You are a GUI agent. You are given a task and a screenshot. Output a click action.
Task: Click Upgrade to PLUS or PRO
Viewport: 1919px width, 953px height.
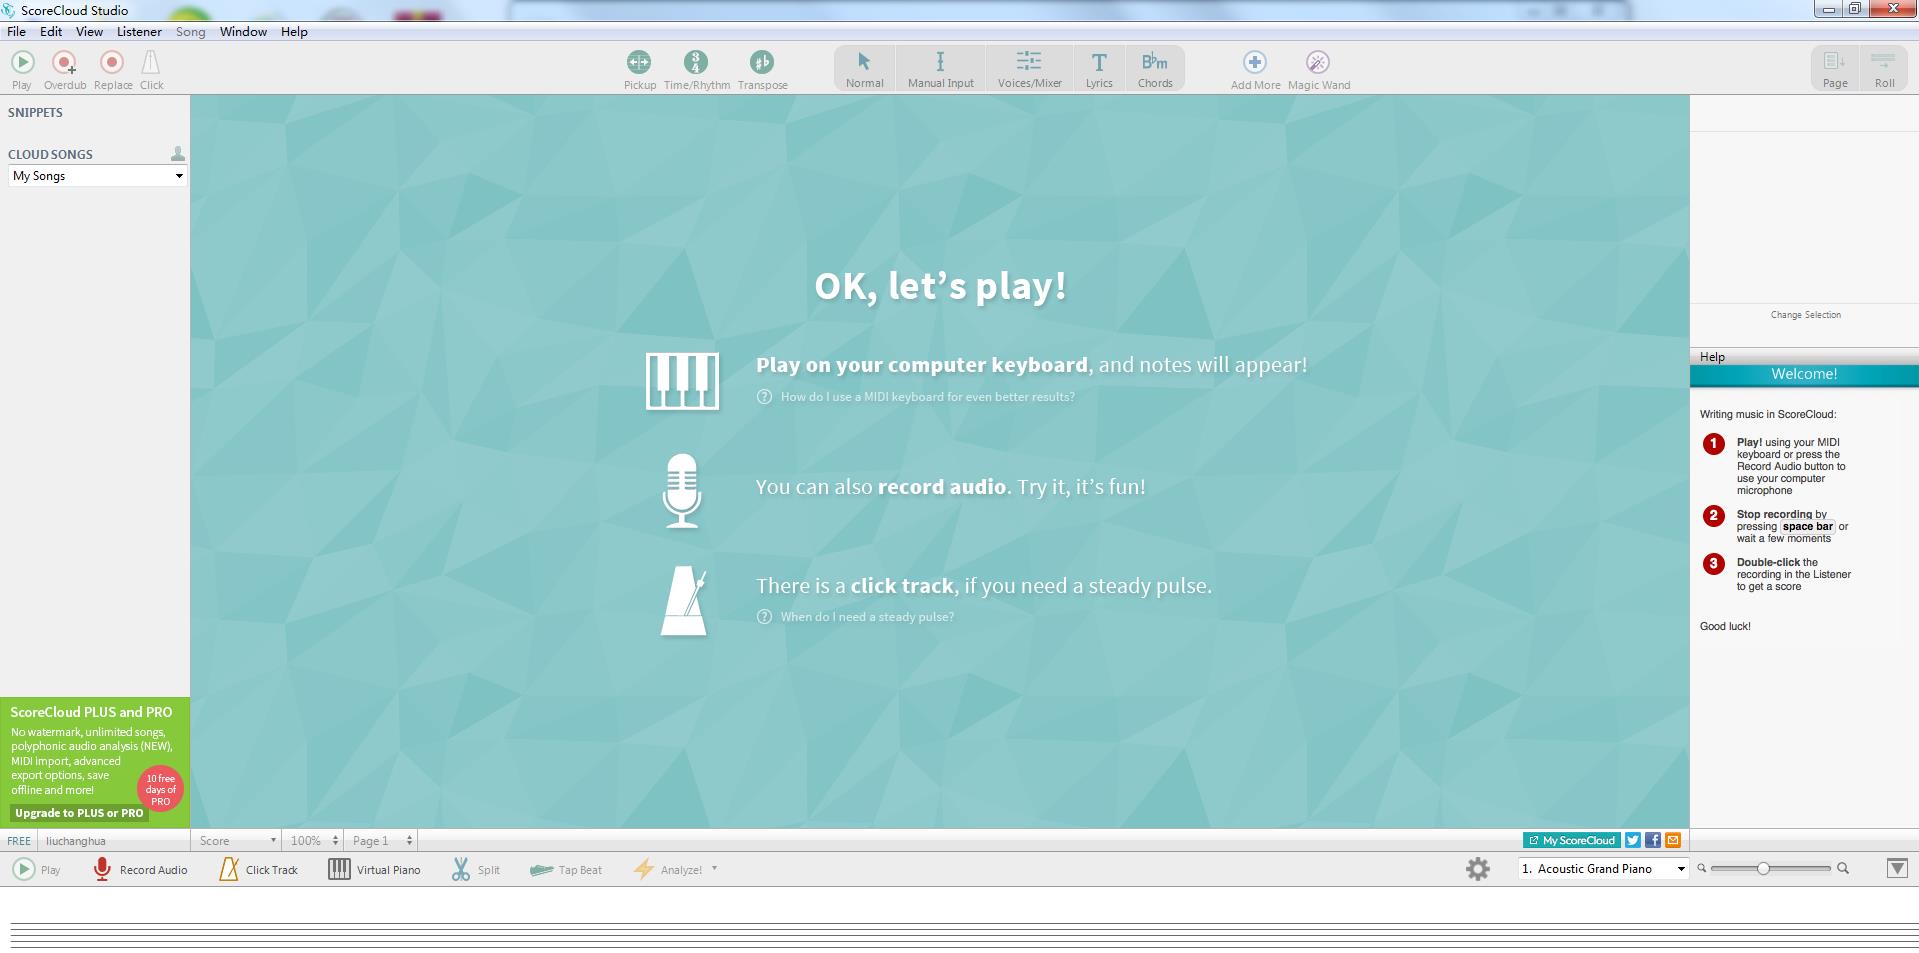79,813
